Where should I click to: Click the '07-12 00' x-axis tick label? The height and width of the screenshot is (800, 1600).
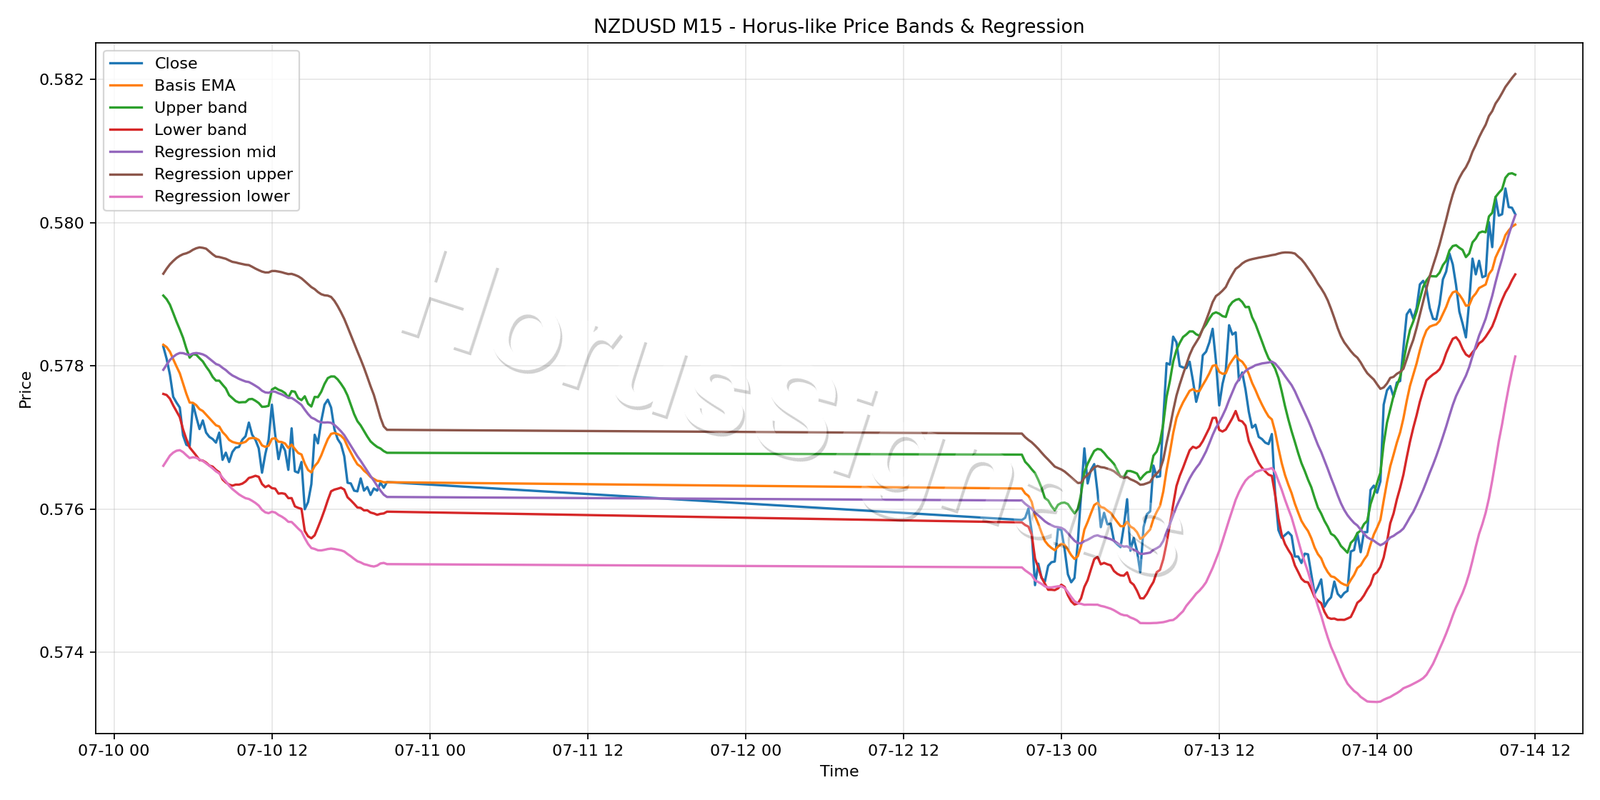pyautogui.click(x=746, y=751)
